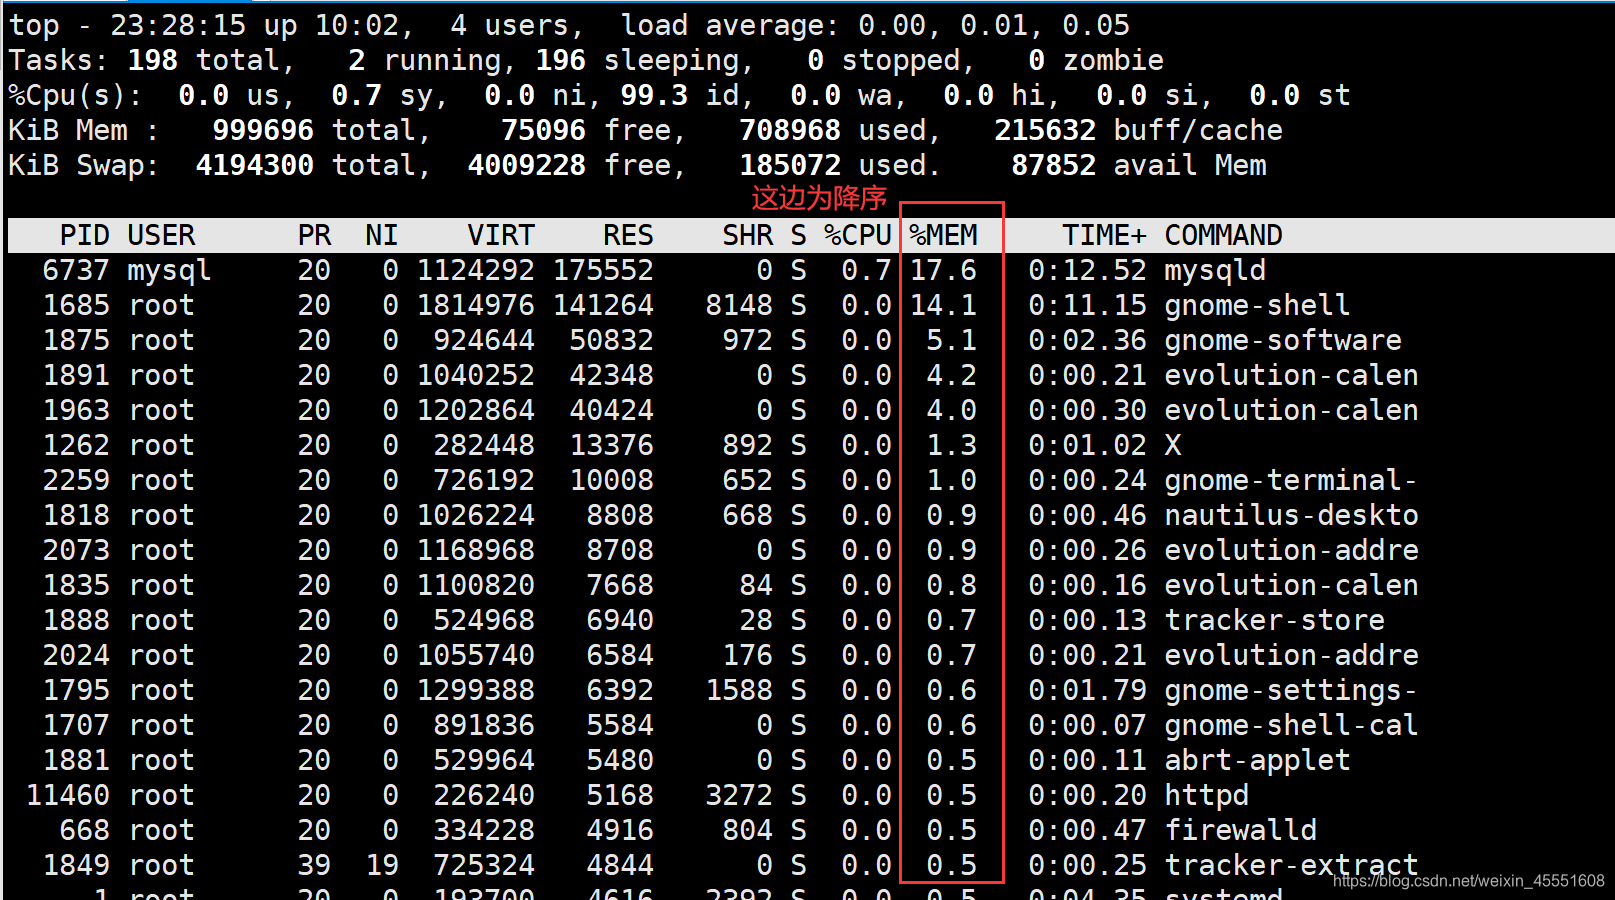Click evolution-calen command of PID 1963
Screen dimensions: 1615x900
tap(1291, 410)
